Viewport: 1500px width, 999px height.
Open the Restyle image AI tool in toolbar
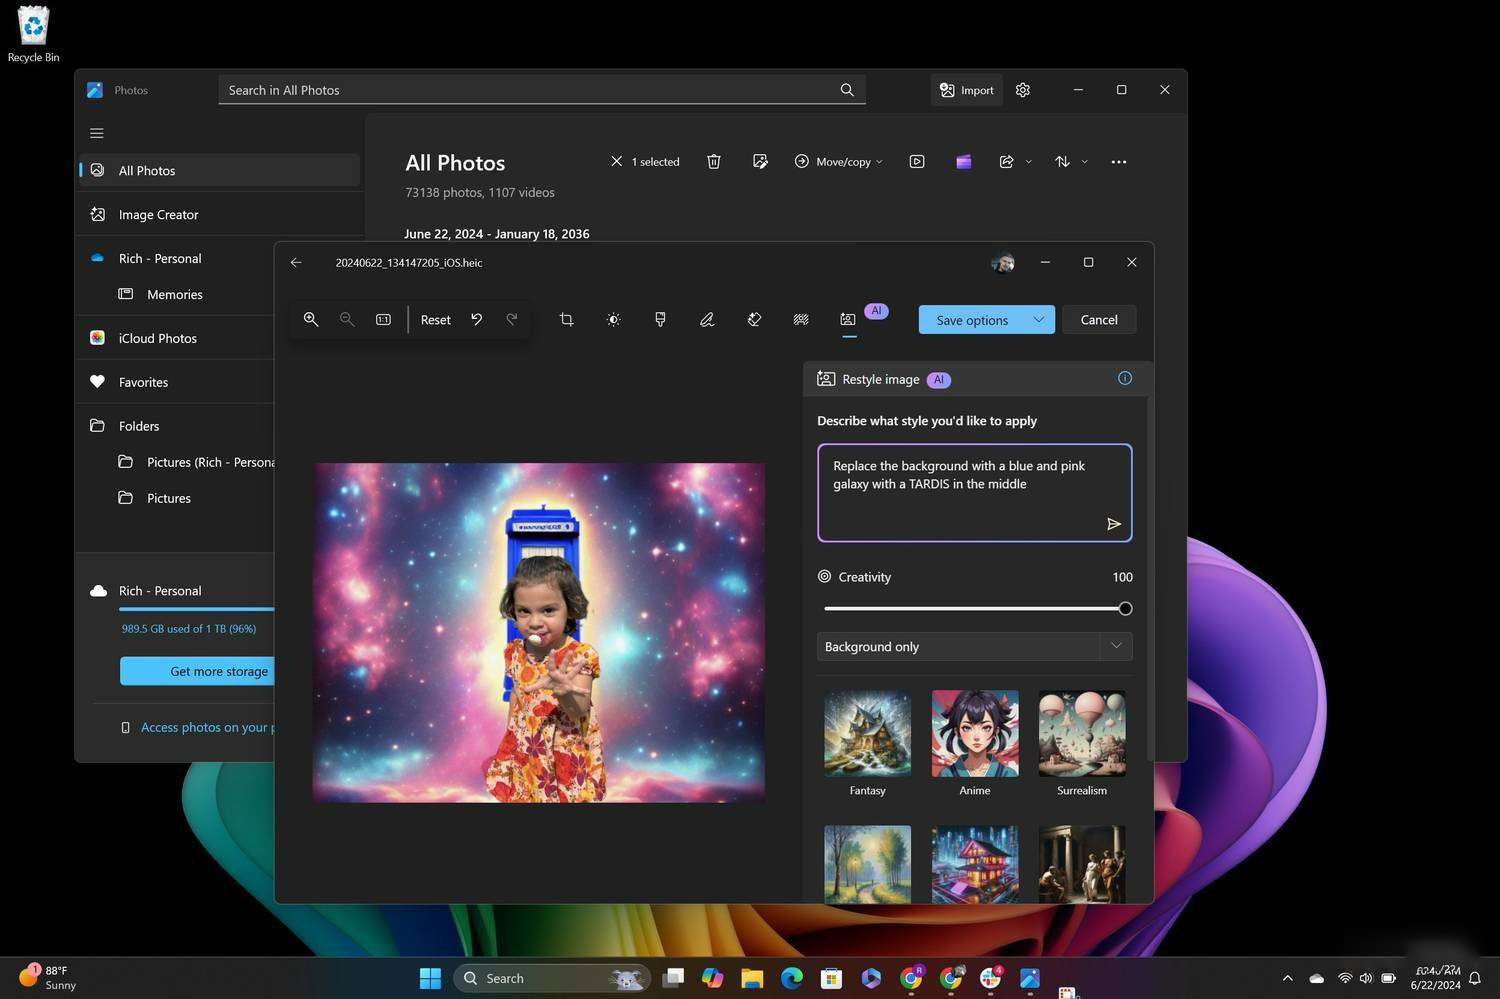click(848, 319)
